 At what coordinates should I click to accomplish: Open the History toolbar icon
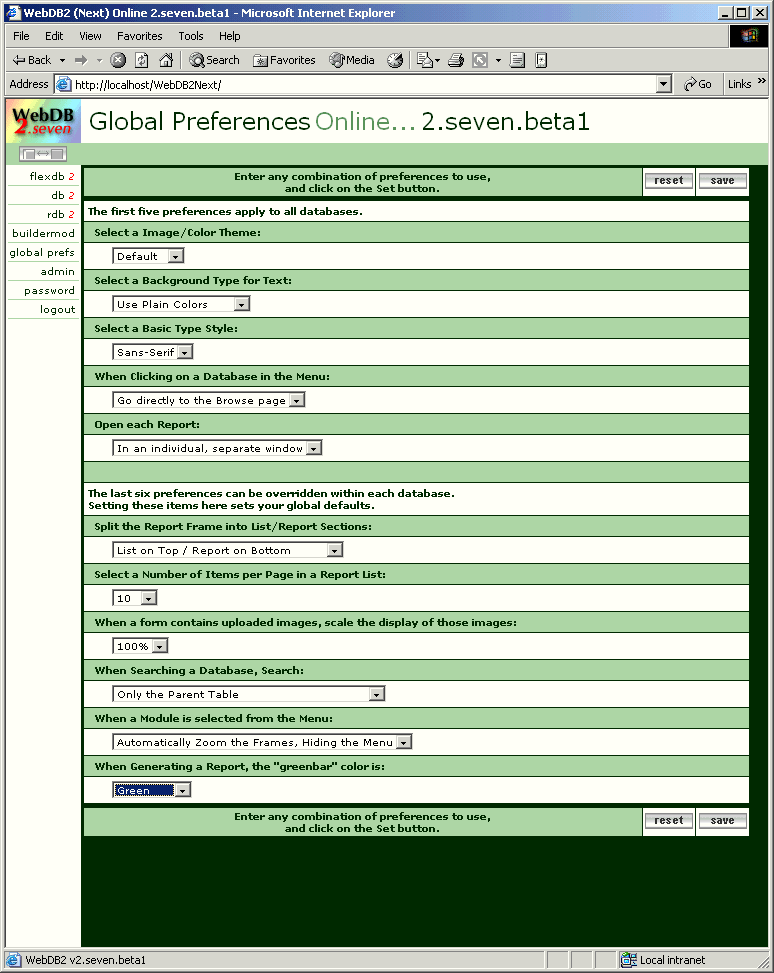395,60
